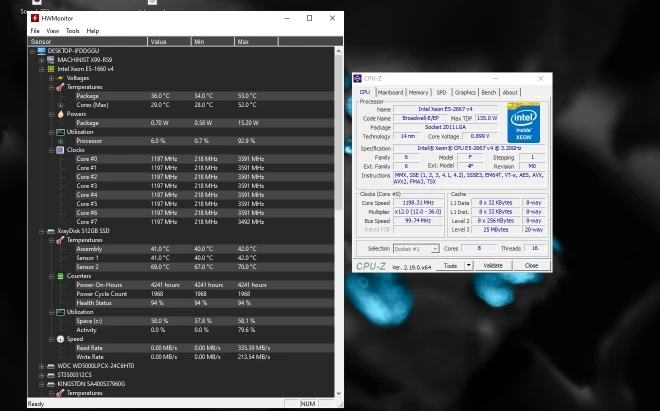The image size is (660, 411).
Task: Click the Multiplier value field in CPU-Z
Action: coord(418,212)
